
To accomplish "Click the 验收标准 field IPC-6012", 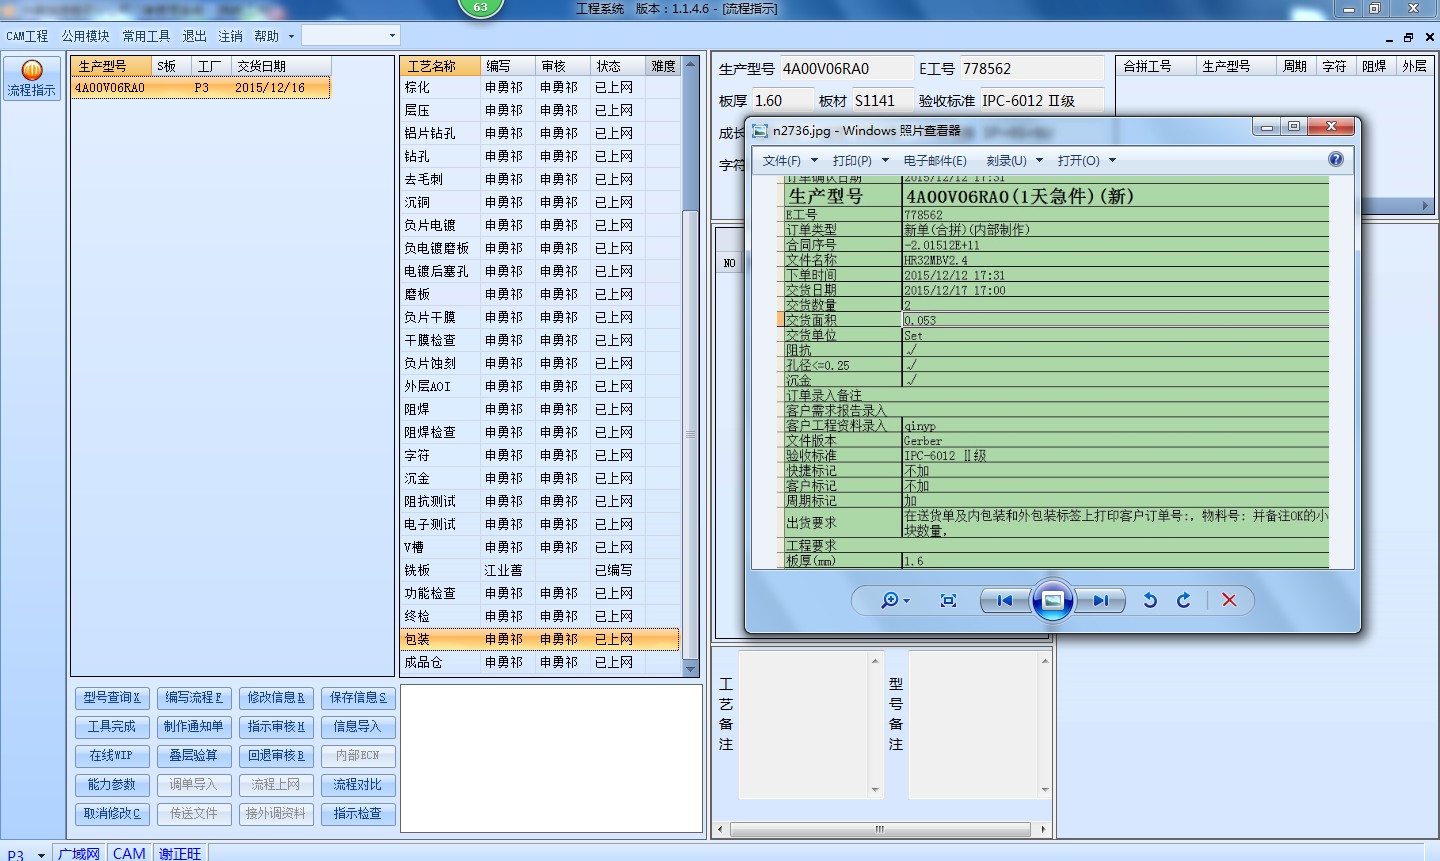I will (x=1040, y=101).
